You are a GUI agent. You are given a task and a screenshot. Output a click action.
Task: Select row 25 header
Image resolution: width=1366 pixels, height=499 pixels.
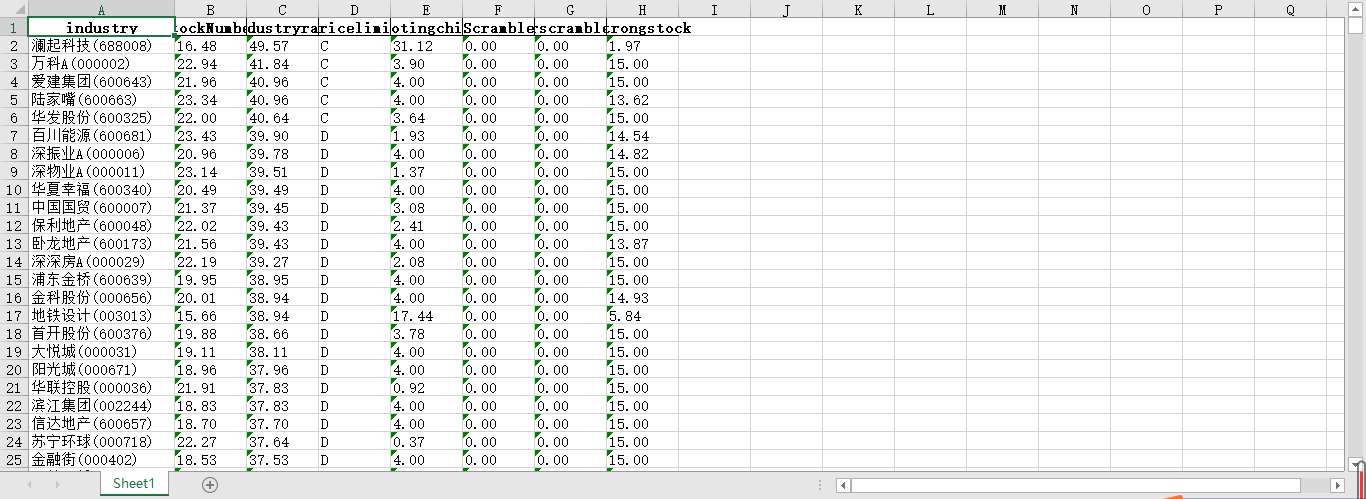pyautogui.click(x=14, y=459)
